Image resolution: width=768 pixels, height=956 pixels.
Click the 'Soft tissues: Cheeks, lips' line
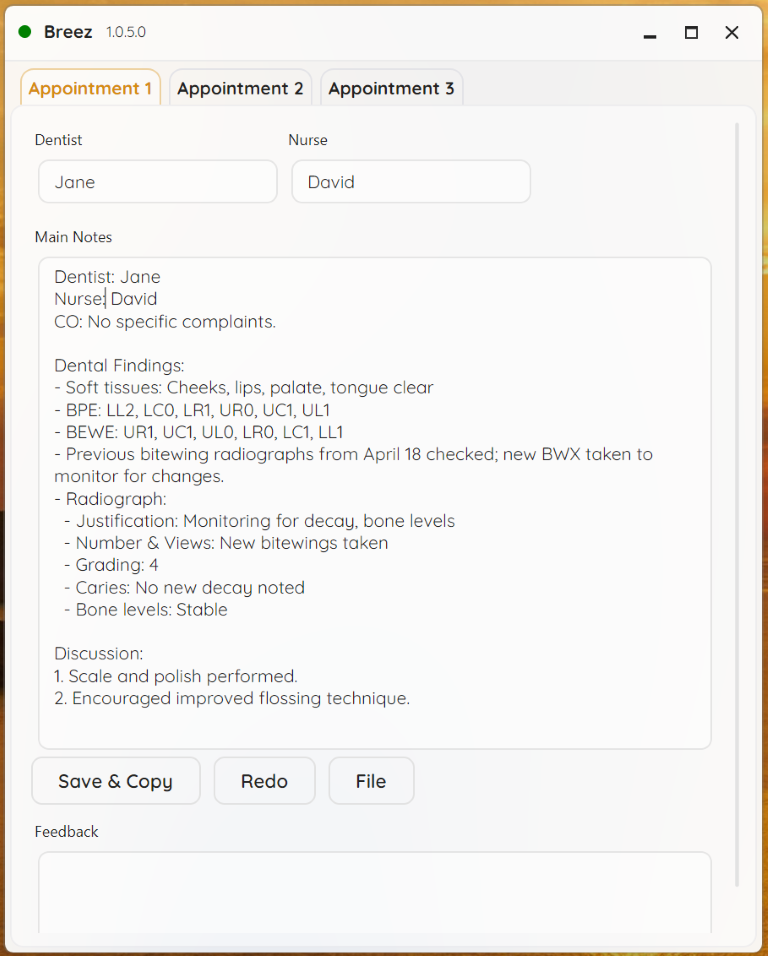click(244, 388)
